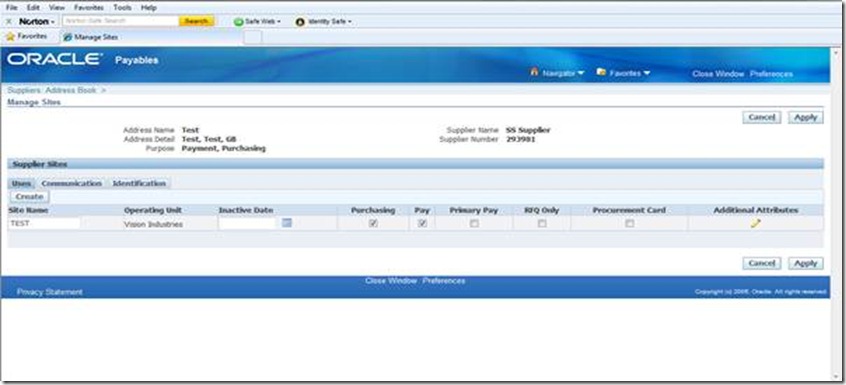This screenshot has width=846, height=385.
Task: Open the Identity Safe dropdown menu
Action: point(350,22)
